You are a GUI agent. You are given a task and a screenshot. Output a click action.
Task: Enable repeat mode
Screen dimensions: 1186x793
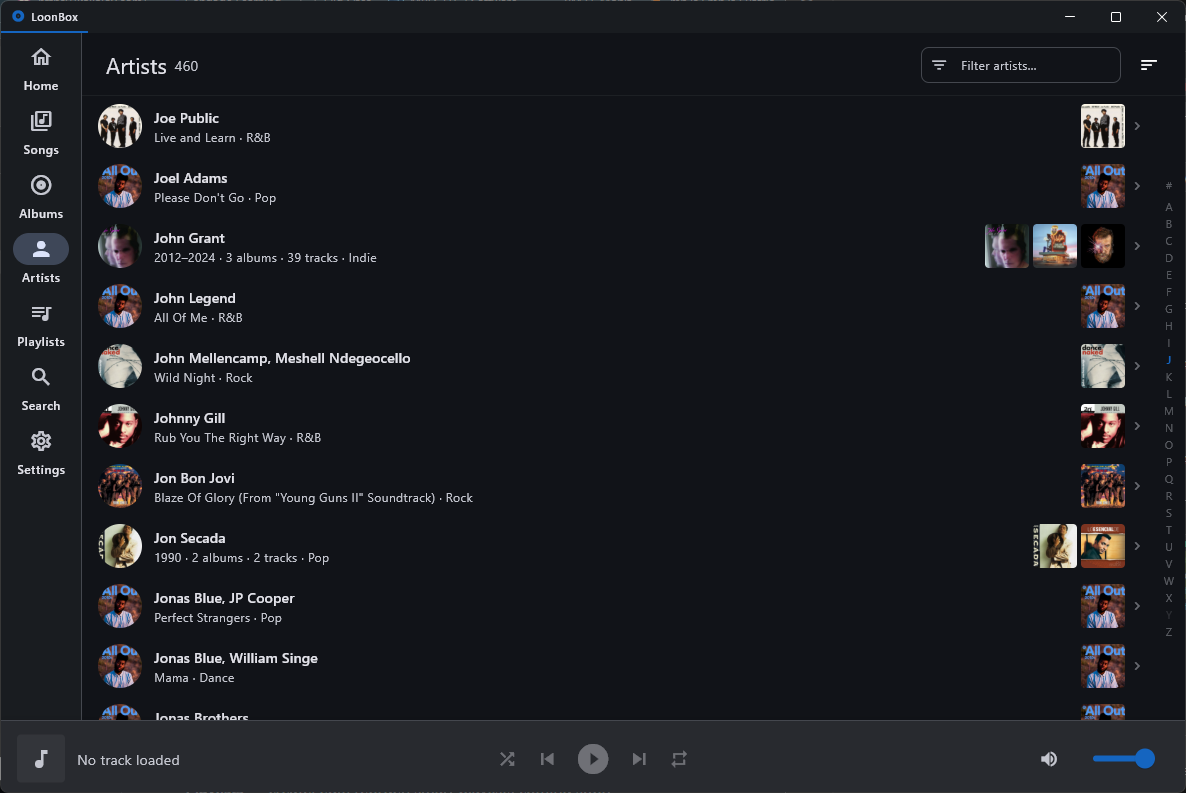coord(679,759)
